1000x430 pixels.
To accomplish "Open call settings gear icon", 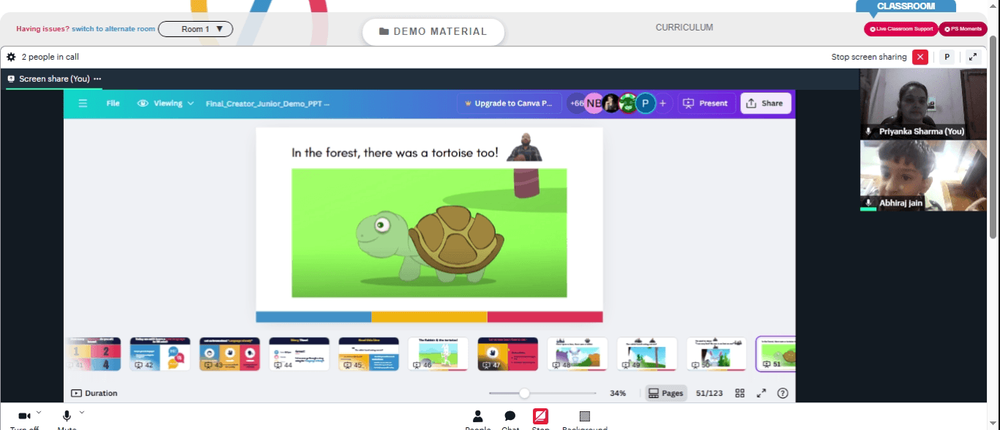I will [11, 57].
